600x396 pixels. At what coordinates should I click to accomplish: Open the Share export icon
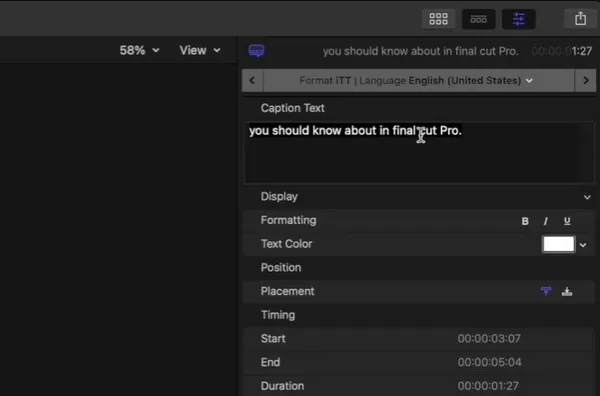(x=580, y=18)
